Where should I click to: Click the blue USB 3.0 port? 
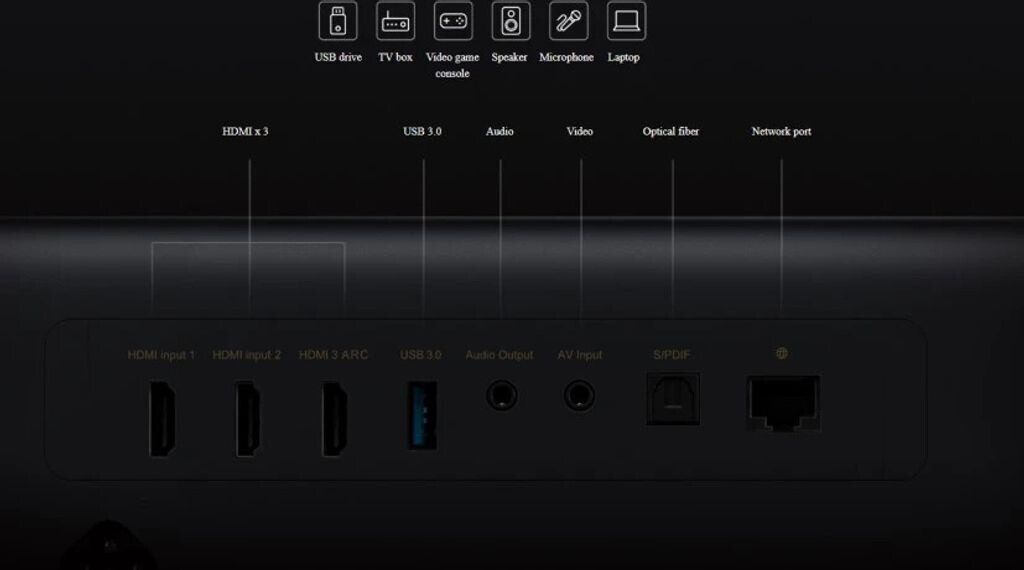coord(421,414)
